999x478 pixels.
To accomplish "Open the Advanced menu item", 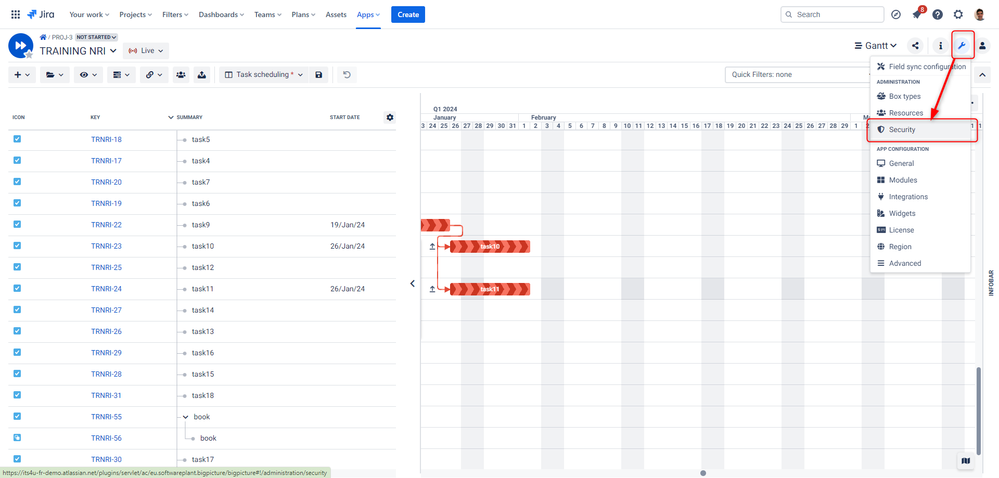I will [920, 263].
